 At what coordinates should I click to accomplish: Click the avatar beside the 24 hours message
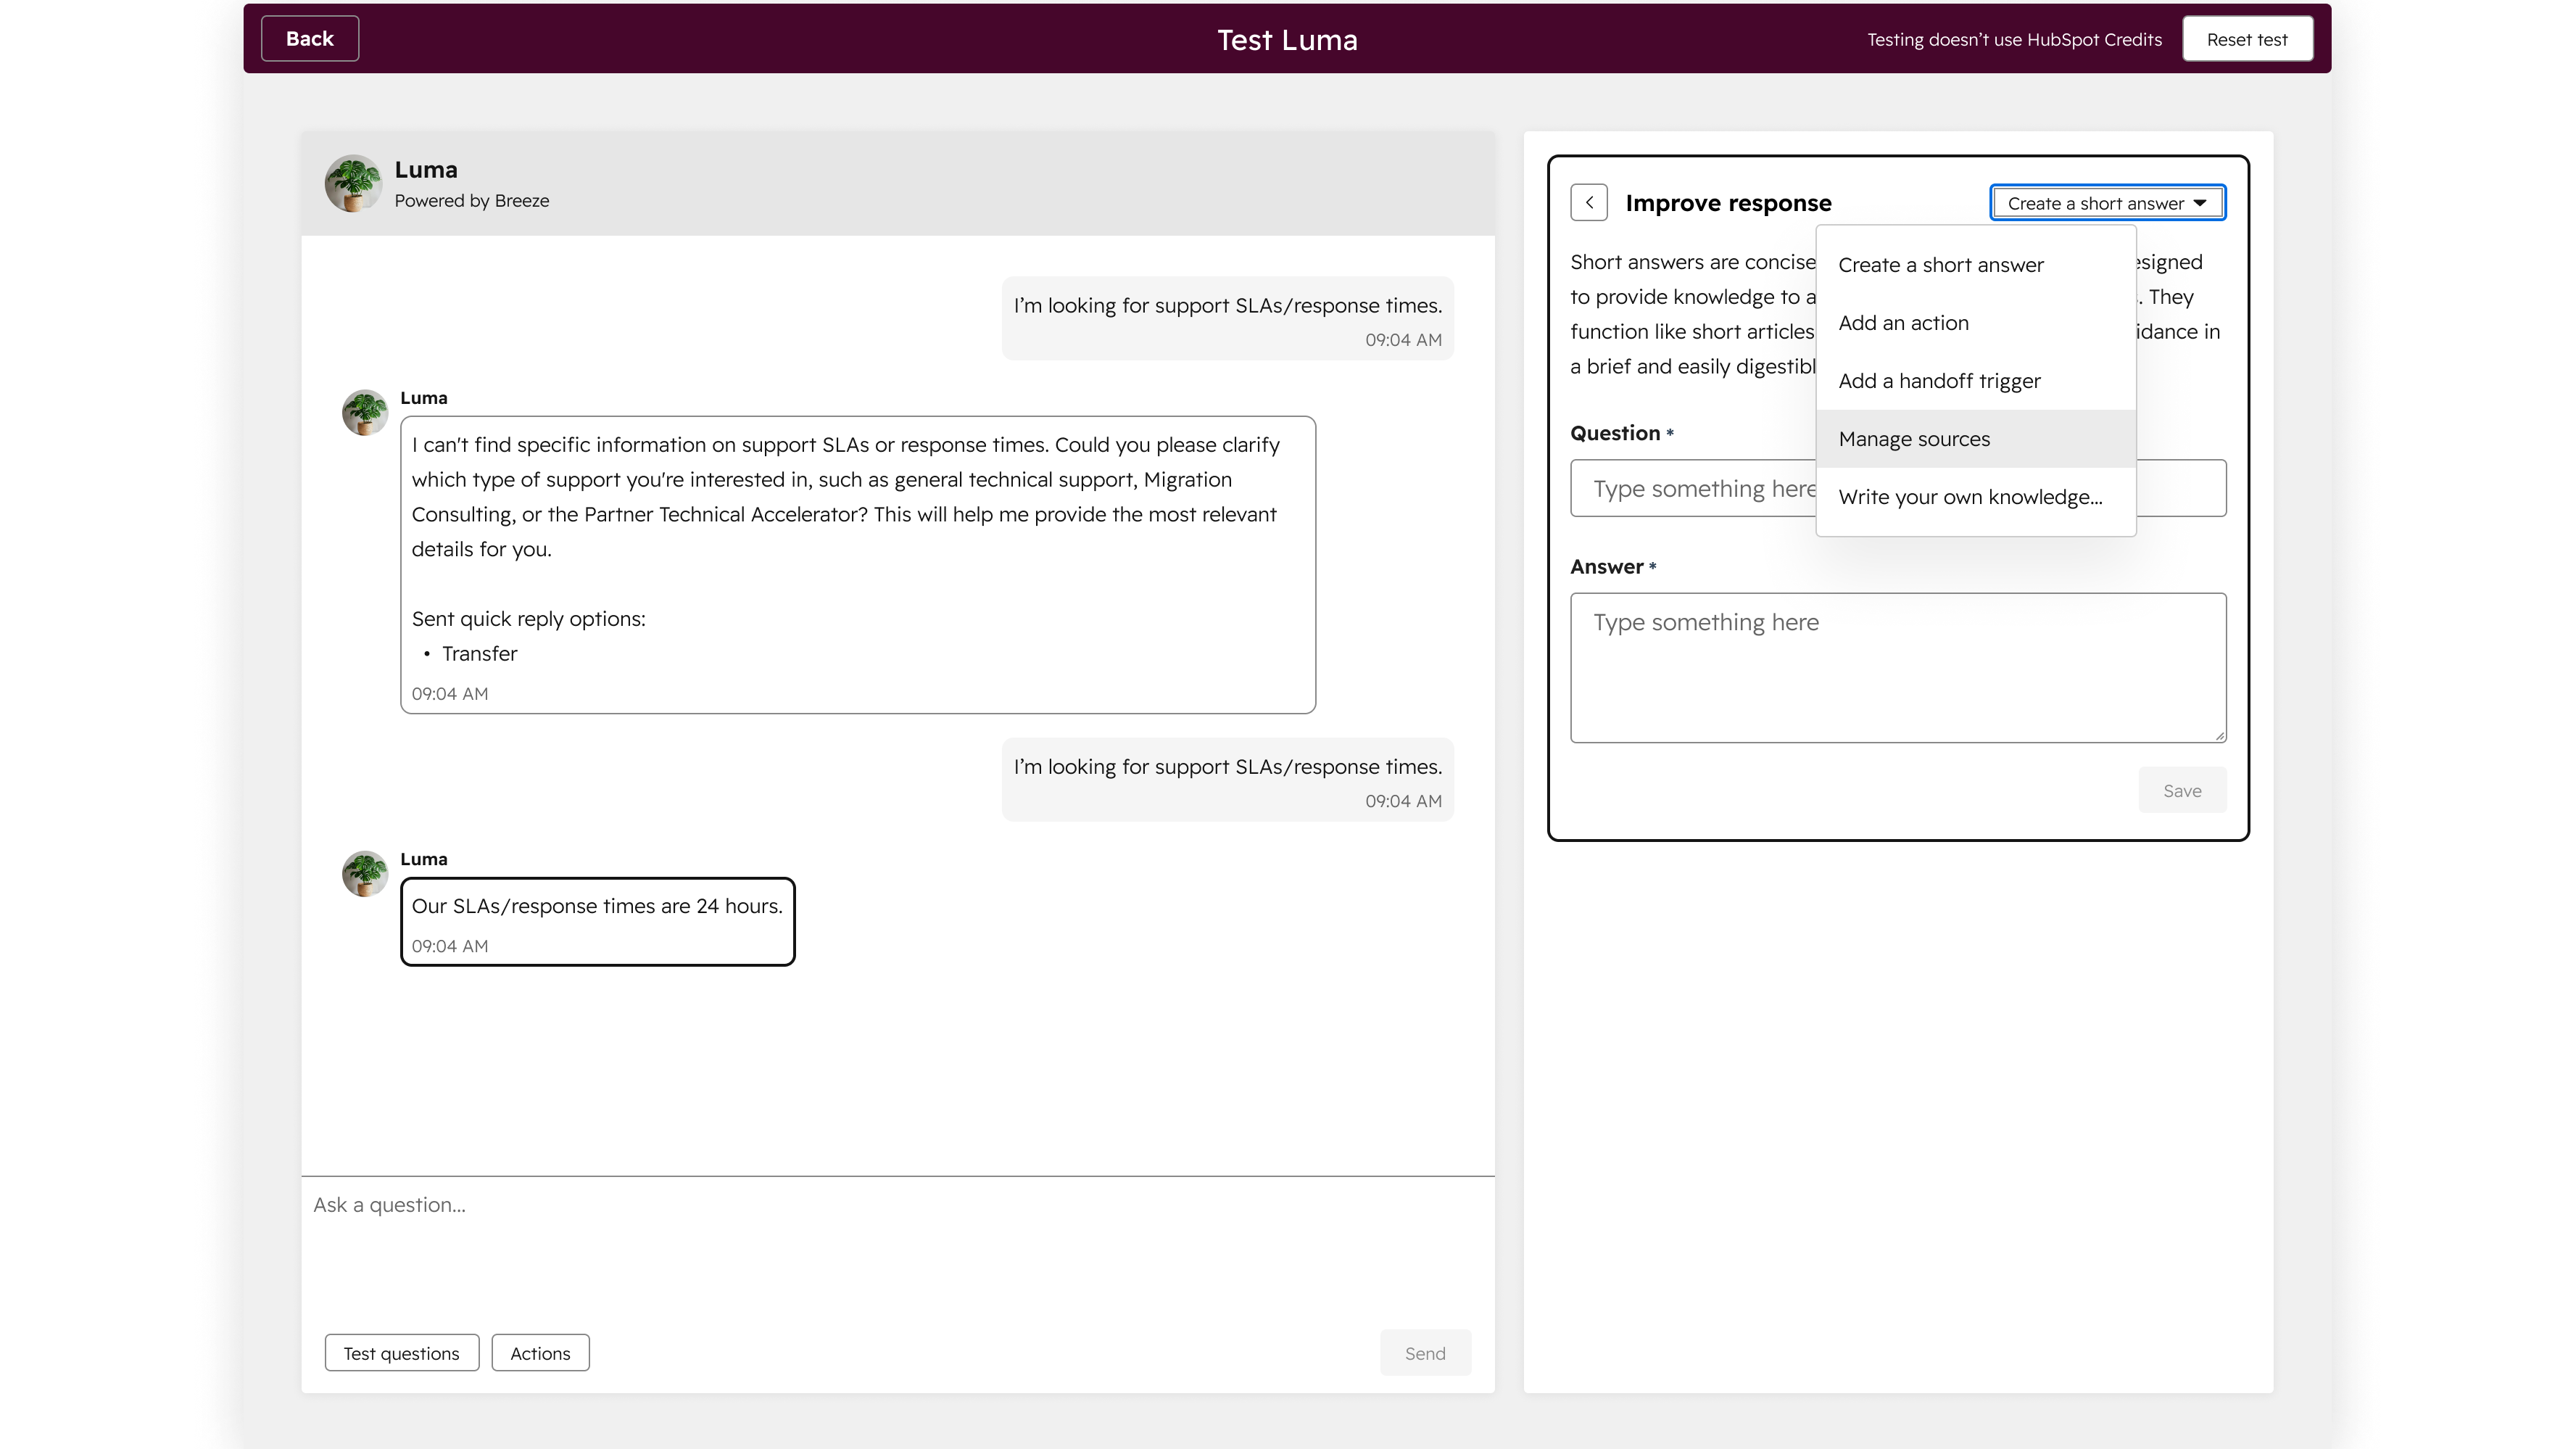tap(364, 873)
